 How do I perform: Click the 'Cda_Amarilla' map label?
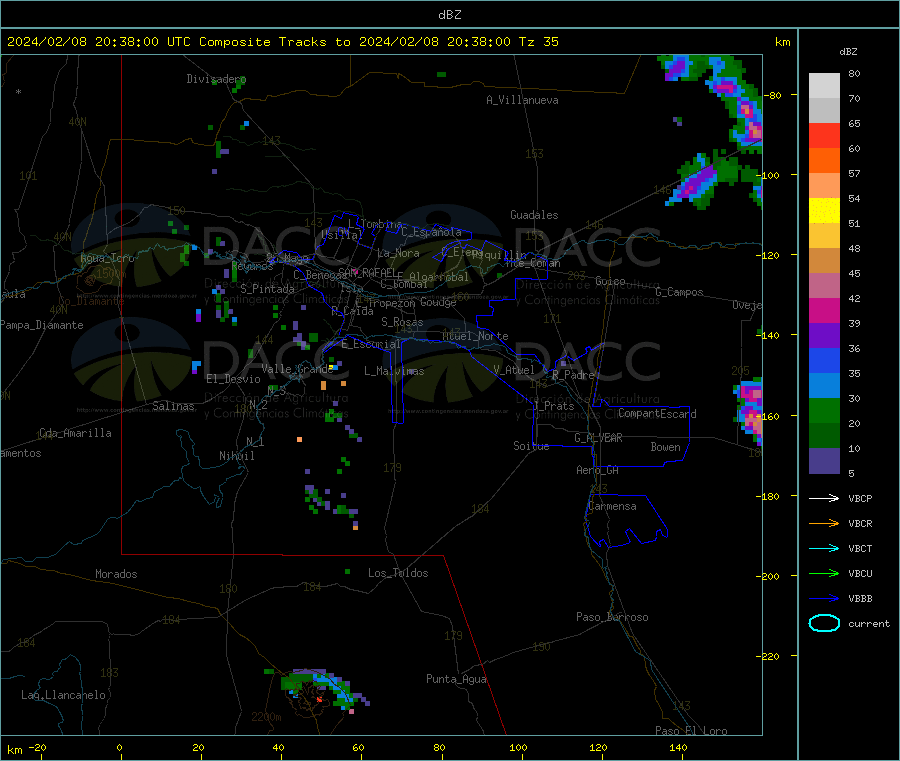(75, 433)
